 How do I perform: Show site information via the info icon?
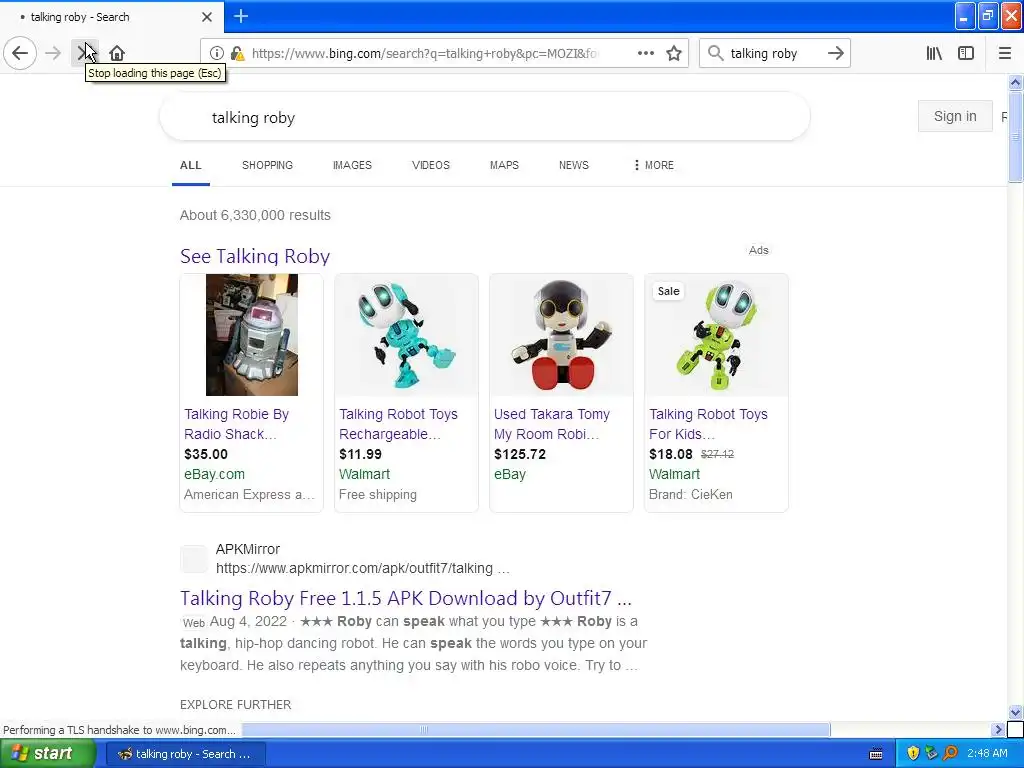217,54
